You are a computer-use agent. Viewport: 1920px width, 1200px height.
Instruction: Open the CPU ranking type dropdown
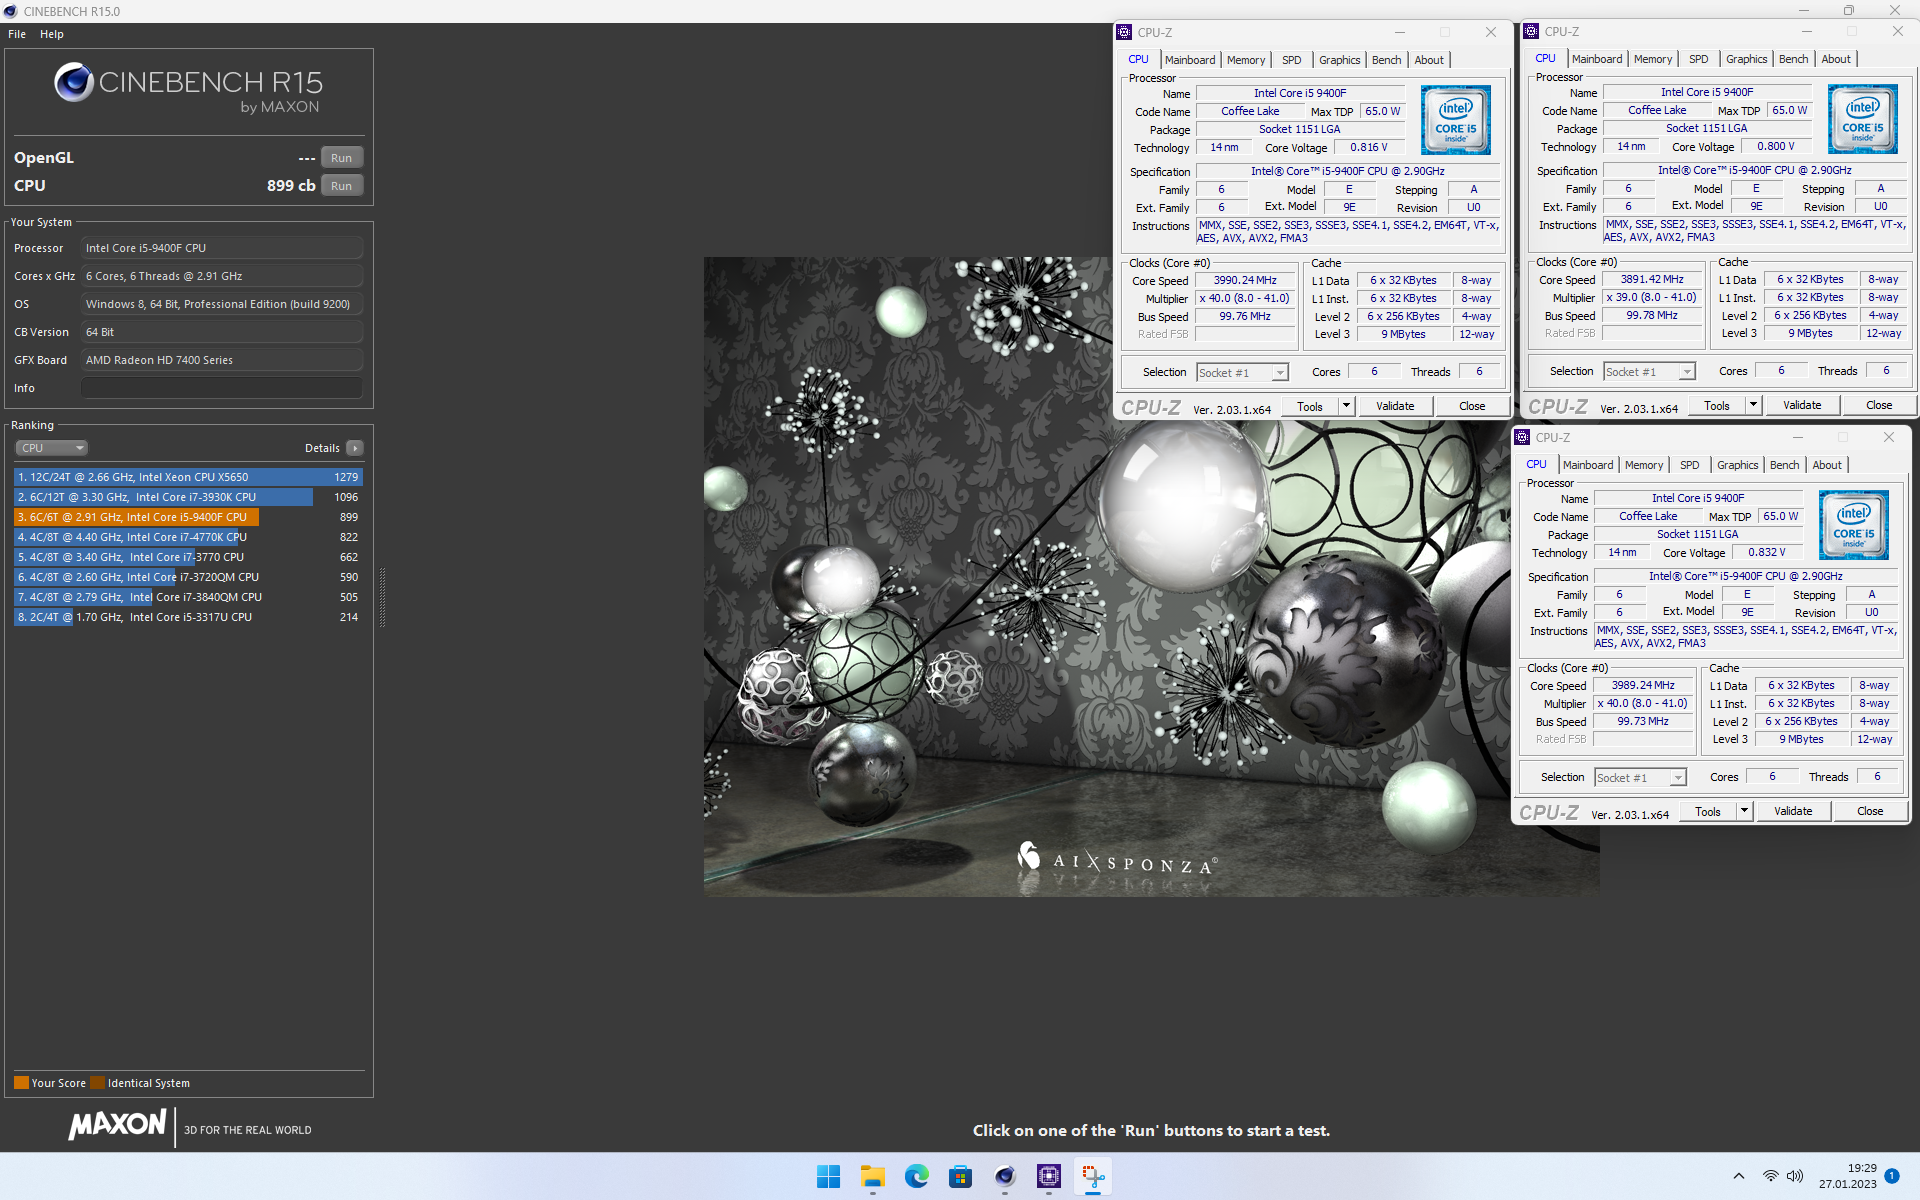52,448
